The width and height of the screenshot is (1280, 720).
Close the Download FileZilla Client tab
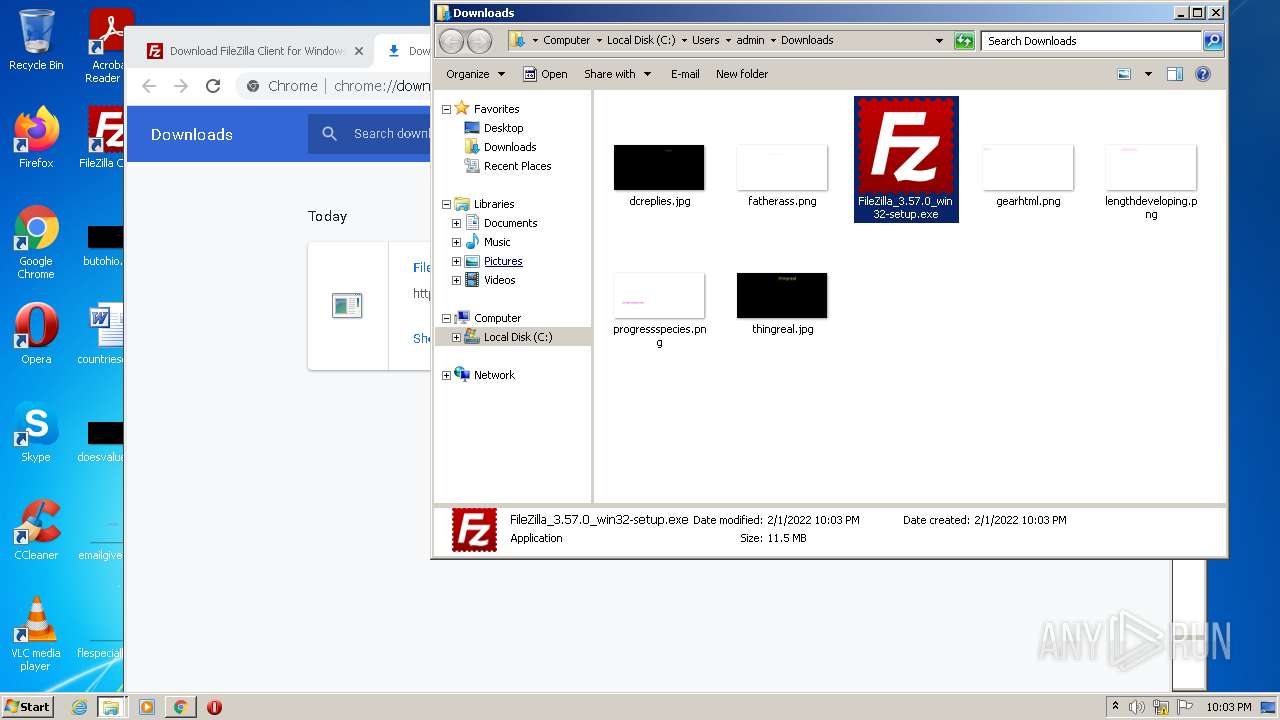[x=359, y=51]
